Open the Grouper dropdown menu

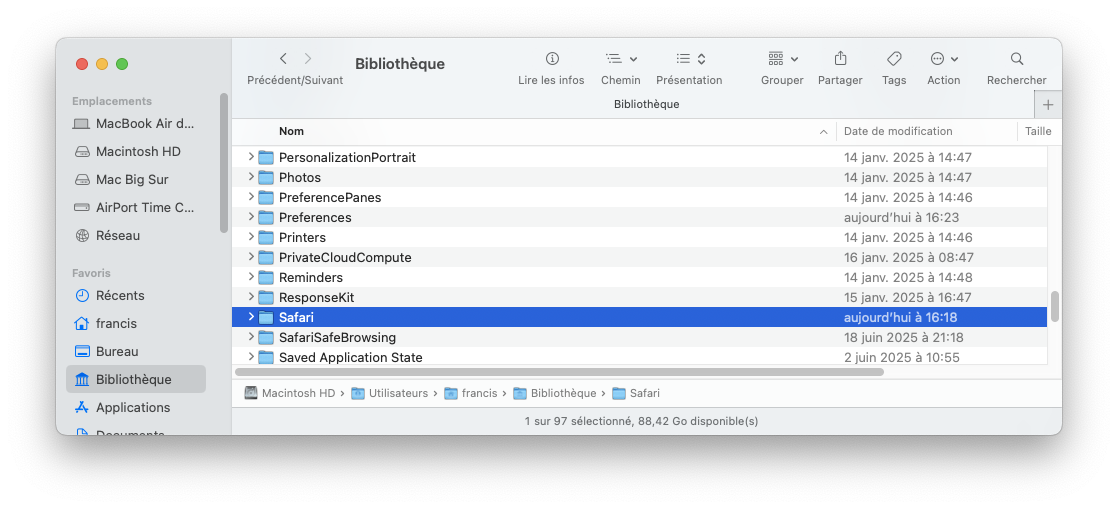(782, 59)
